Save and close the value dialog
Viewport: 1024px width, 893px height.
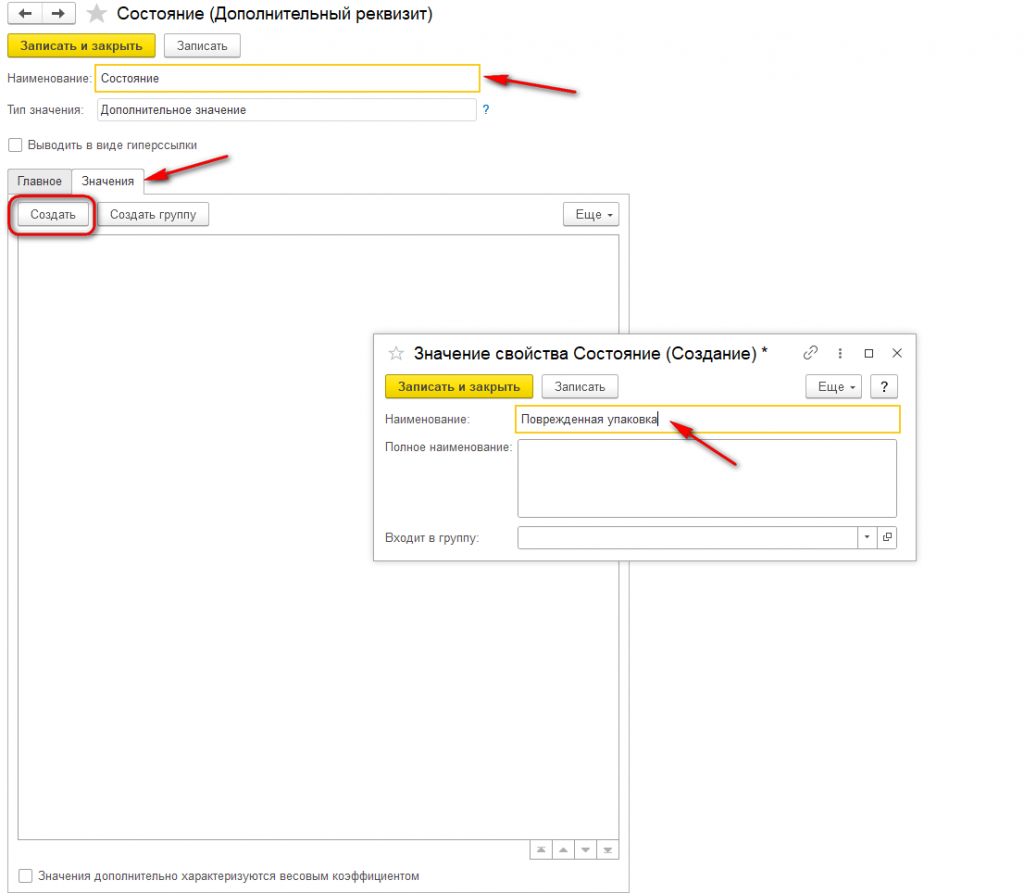(x=459, y=387)
